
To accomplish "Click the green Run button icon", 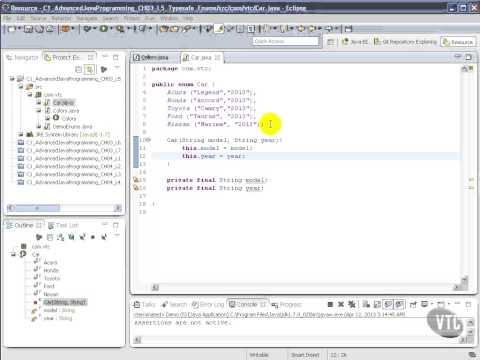I will pos(104,29).
